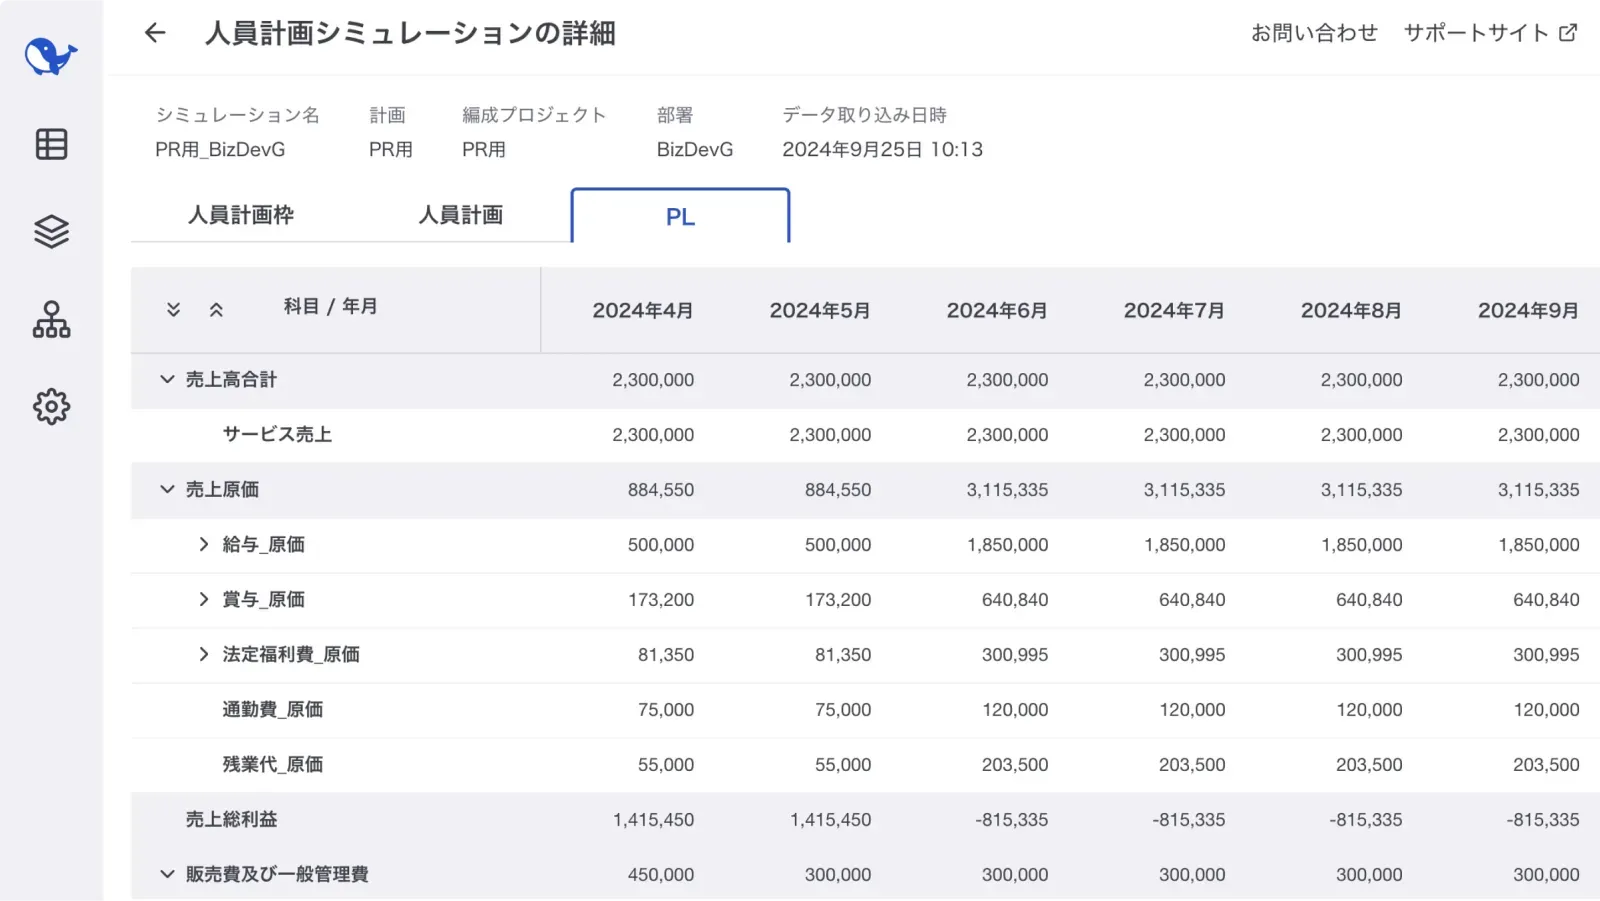Click the 1,415,450 cell under 2024年5月
The width and height of the screenshot is (1600, 901).
pyautogui.click(x=830, y=820)
